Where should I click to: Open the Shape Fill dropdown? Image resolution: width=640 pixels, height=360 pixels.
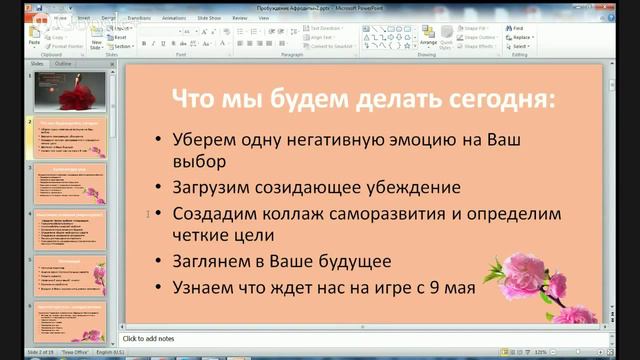[473, 28]
